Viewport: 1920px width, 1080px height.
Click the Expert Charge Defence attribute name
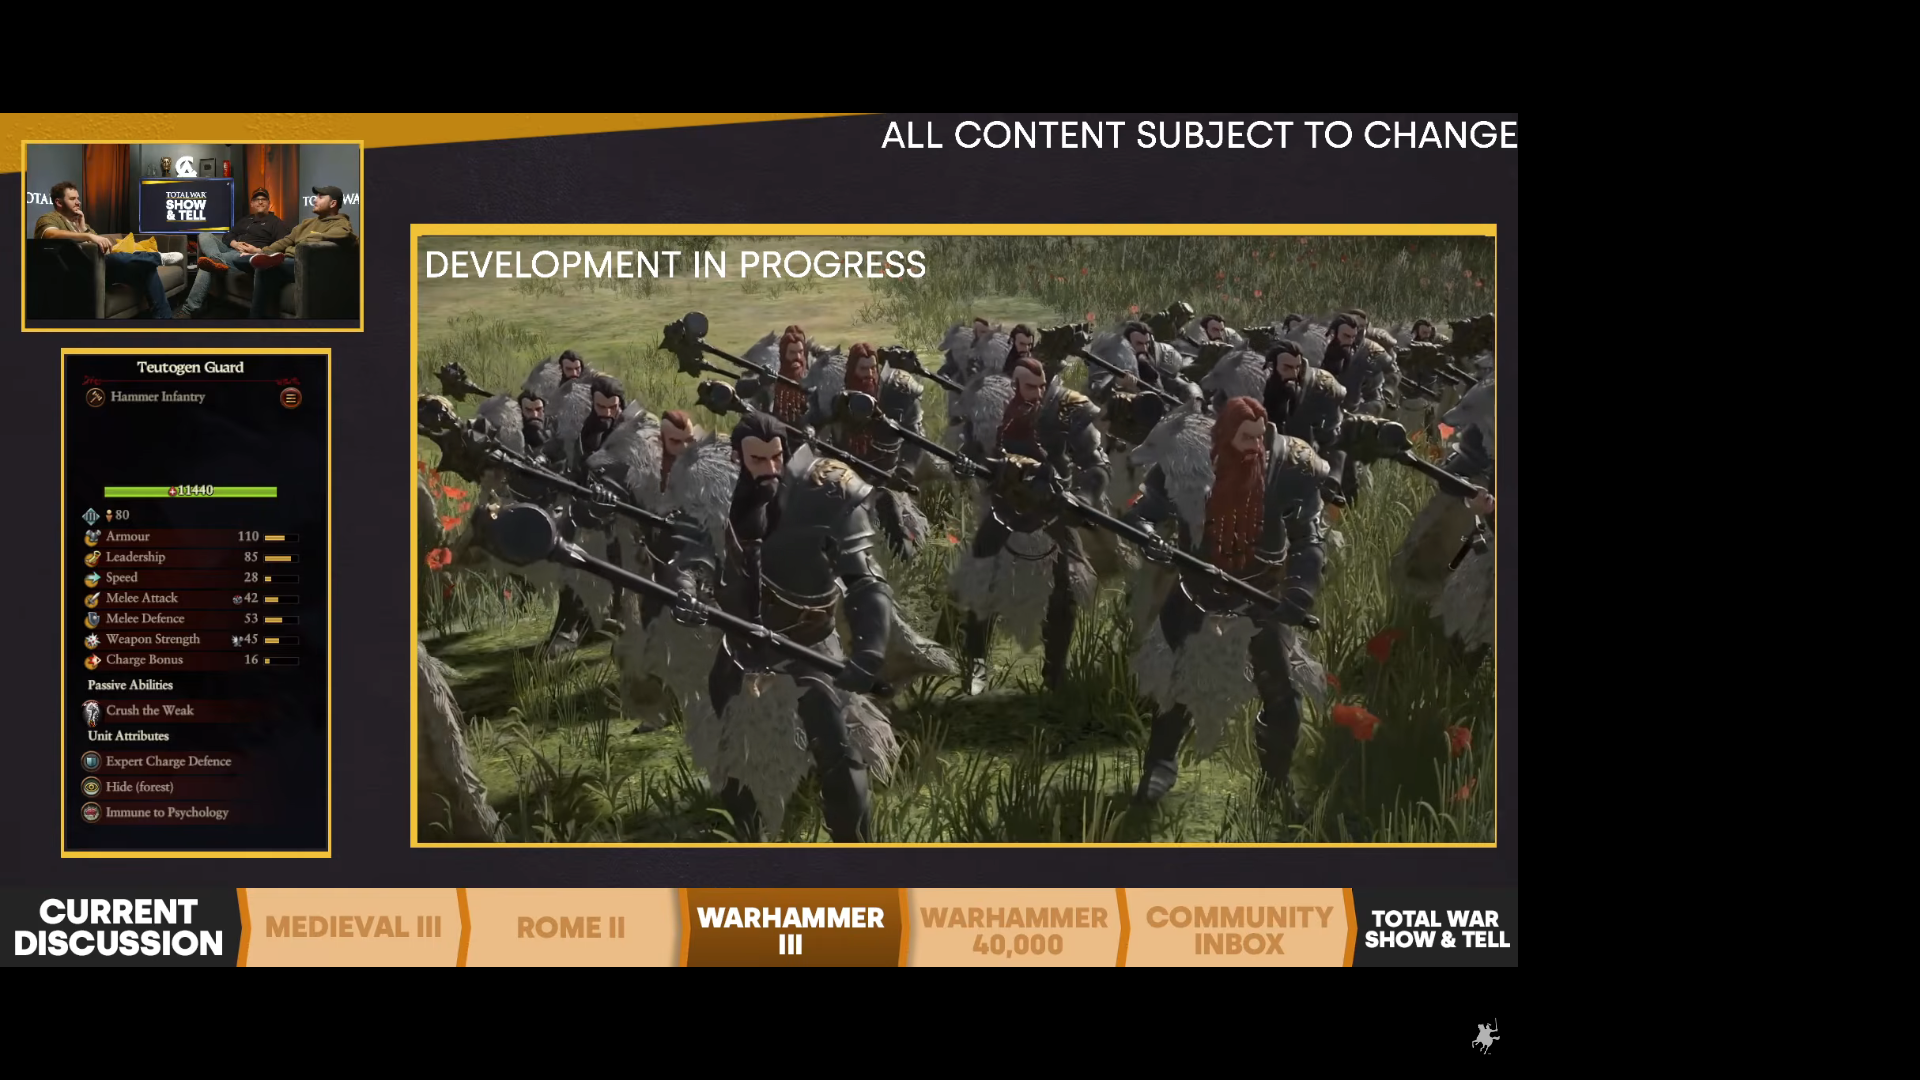[168, 762]
